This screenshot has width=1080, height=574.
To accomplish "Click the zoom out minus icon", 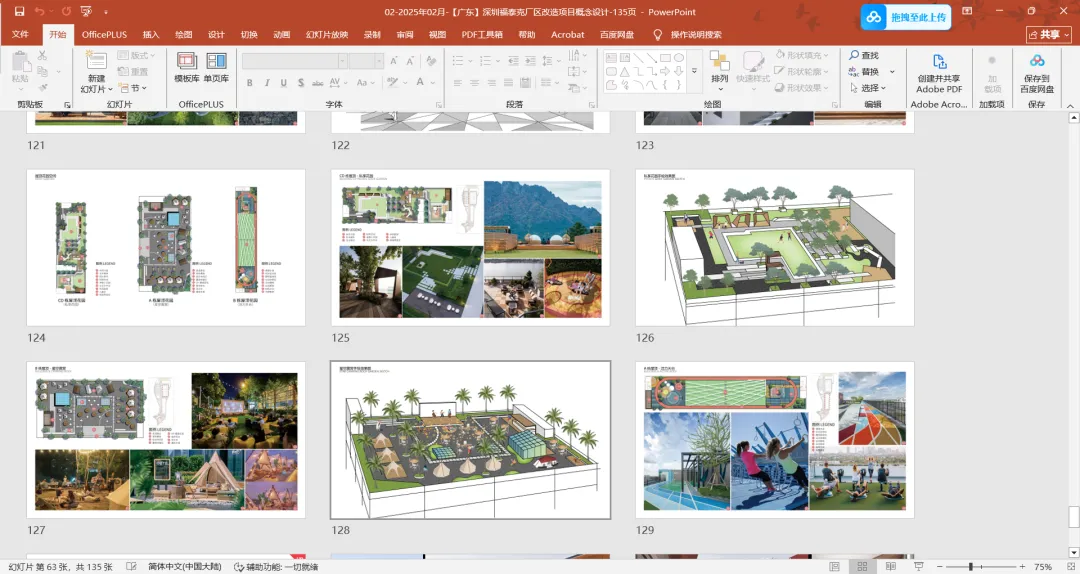I will [x=939, y=566].
